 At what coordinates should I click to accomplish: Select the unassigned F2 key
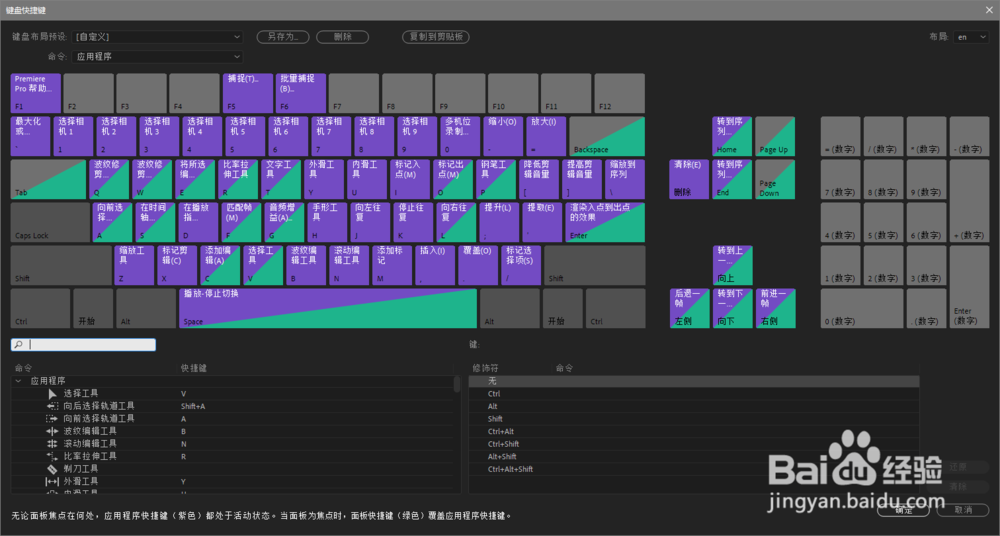tap(89, 93)
